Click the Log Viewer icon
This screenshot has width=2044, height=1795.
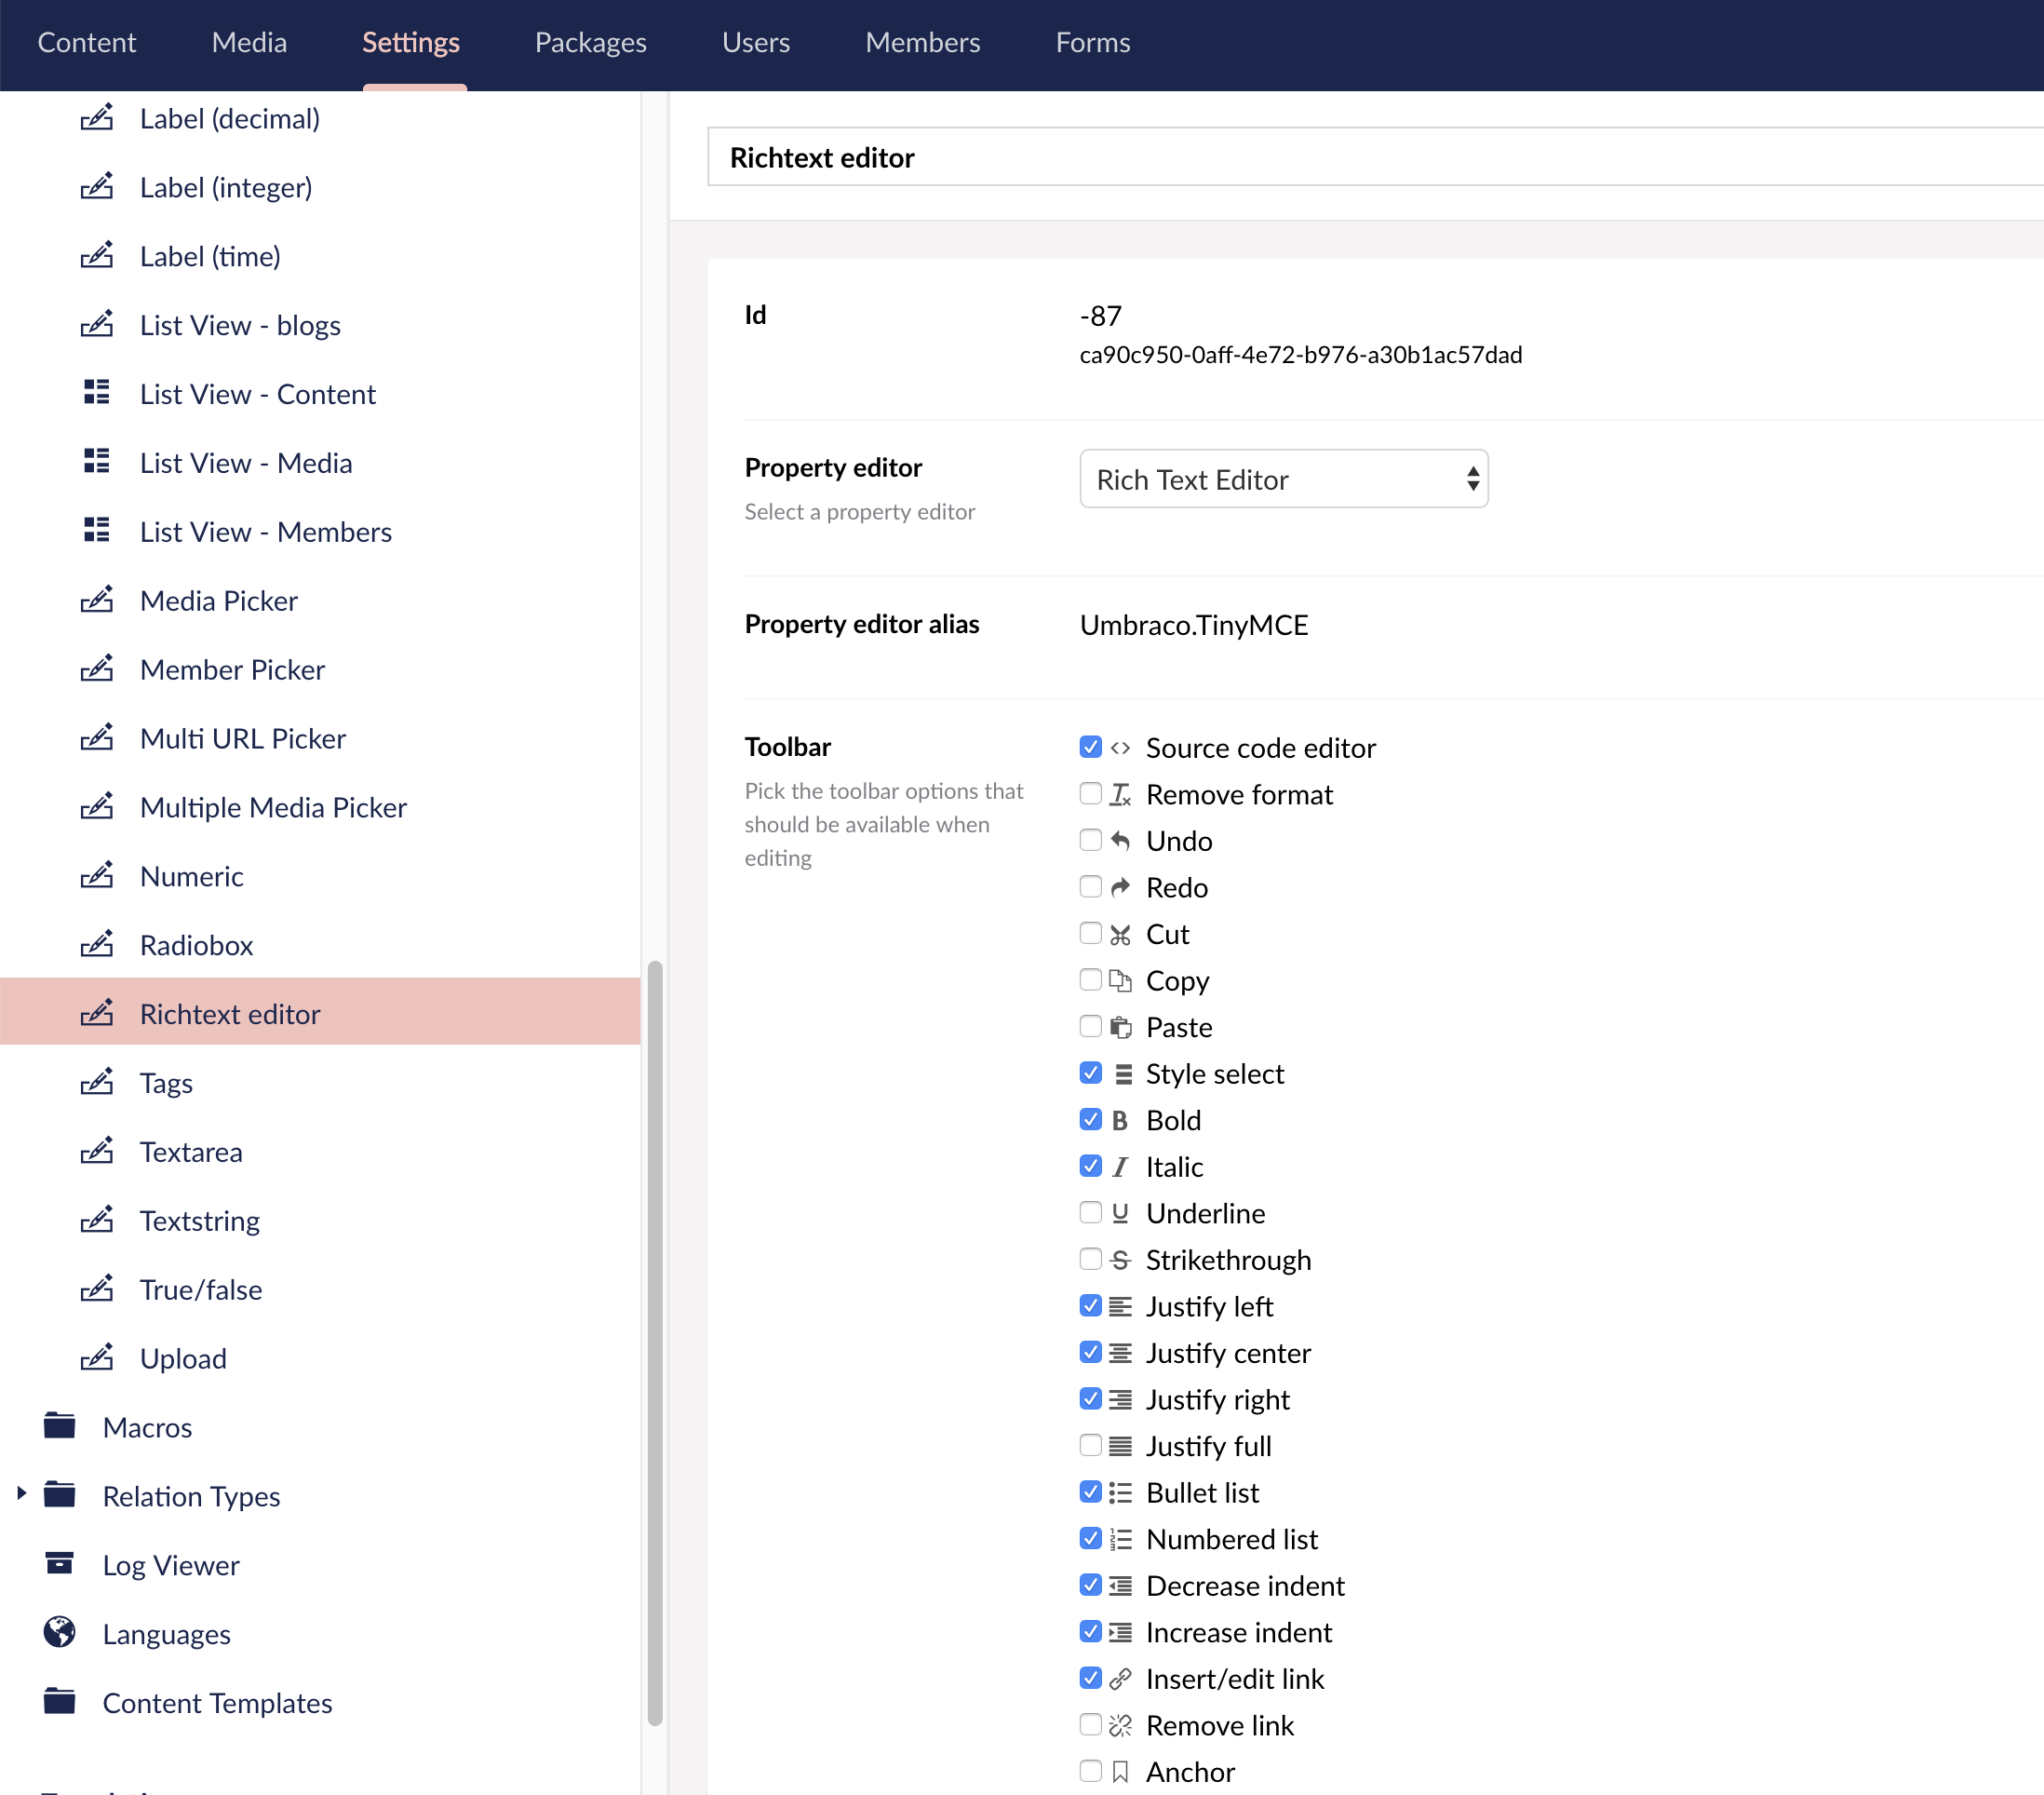(59, 1564)
